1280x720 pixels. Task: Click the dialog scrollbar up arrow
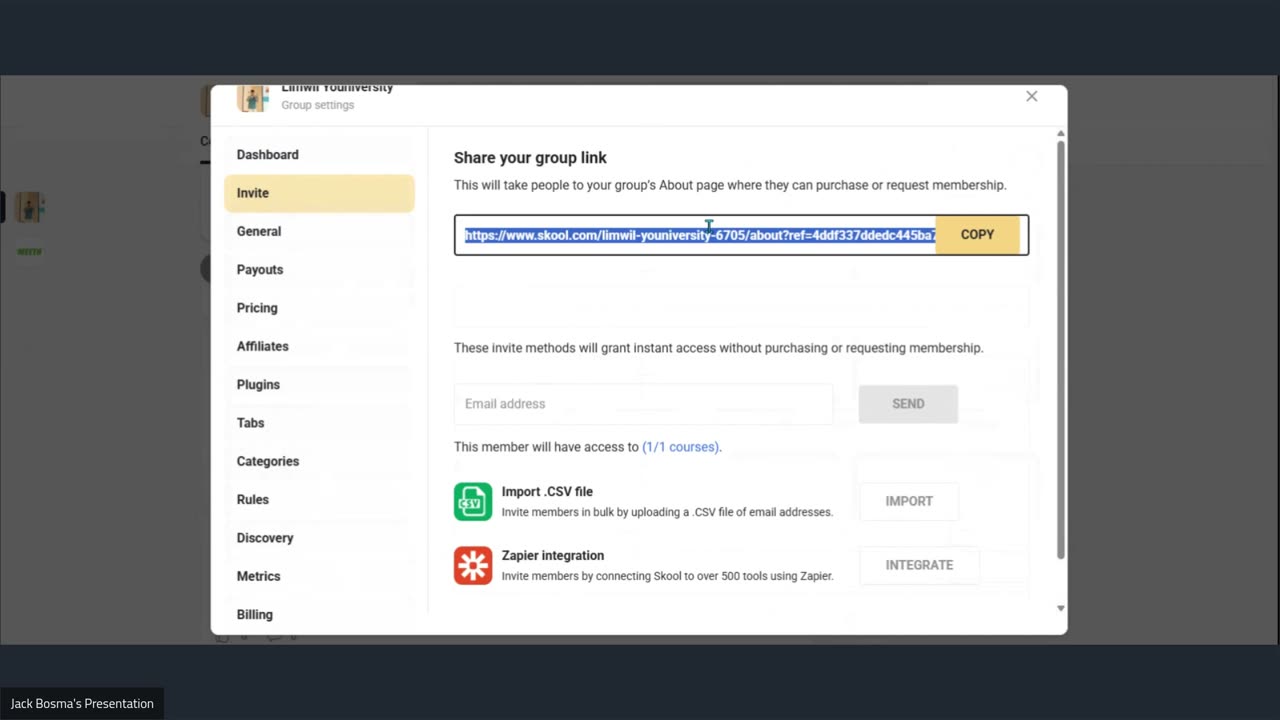point(1061,133)
